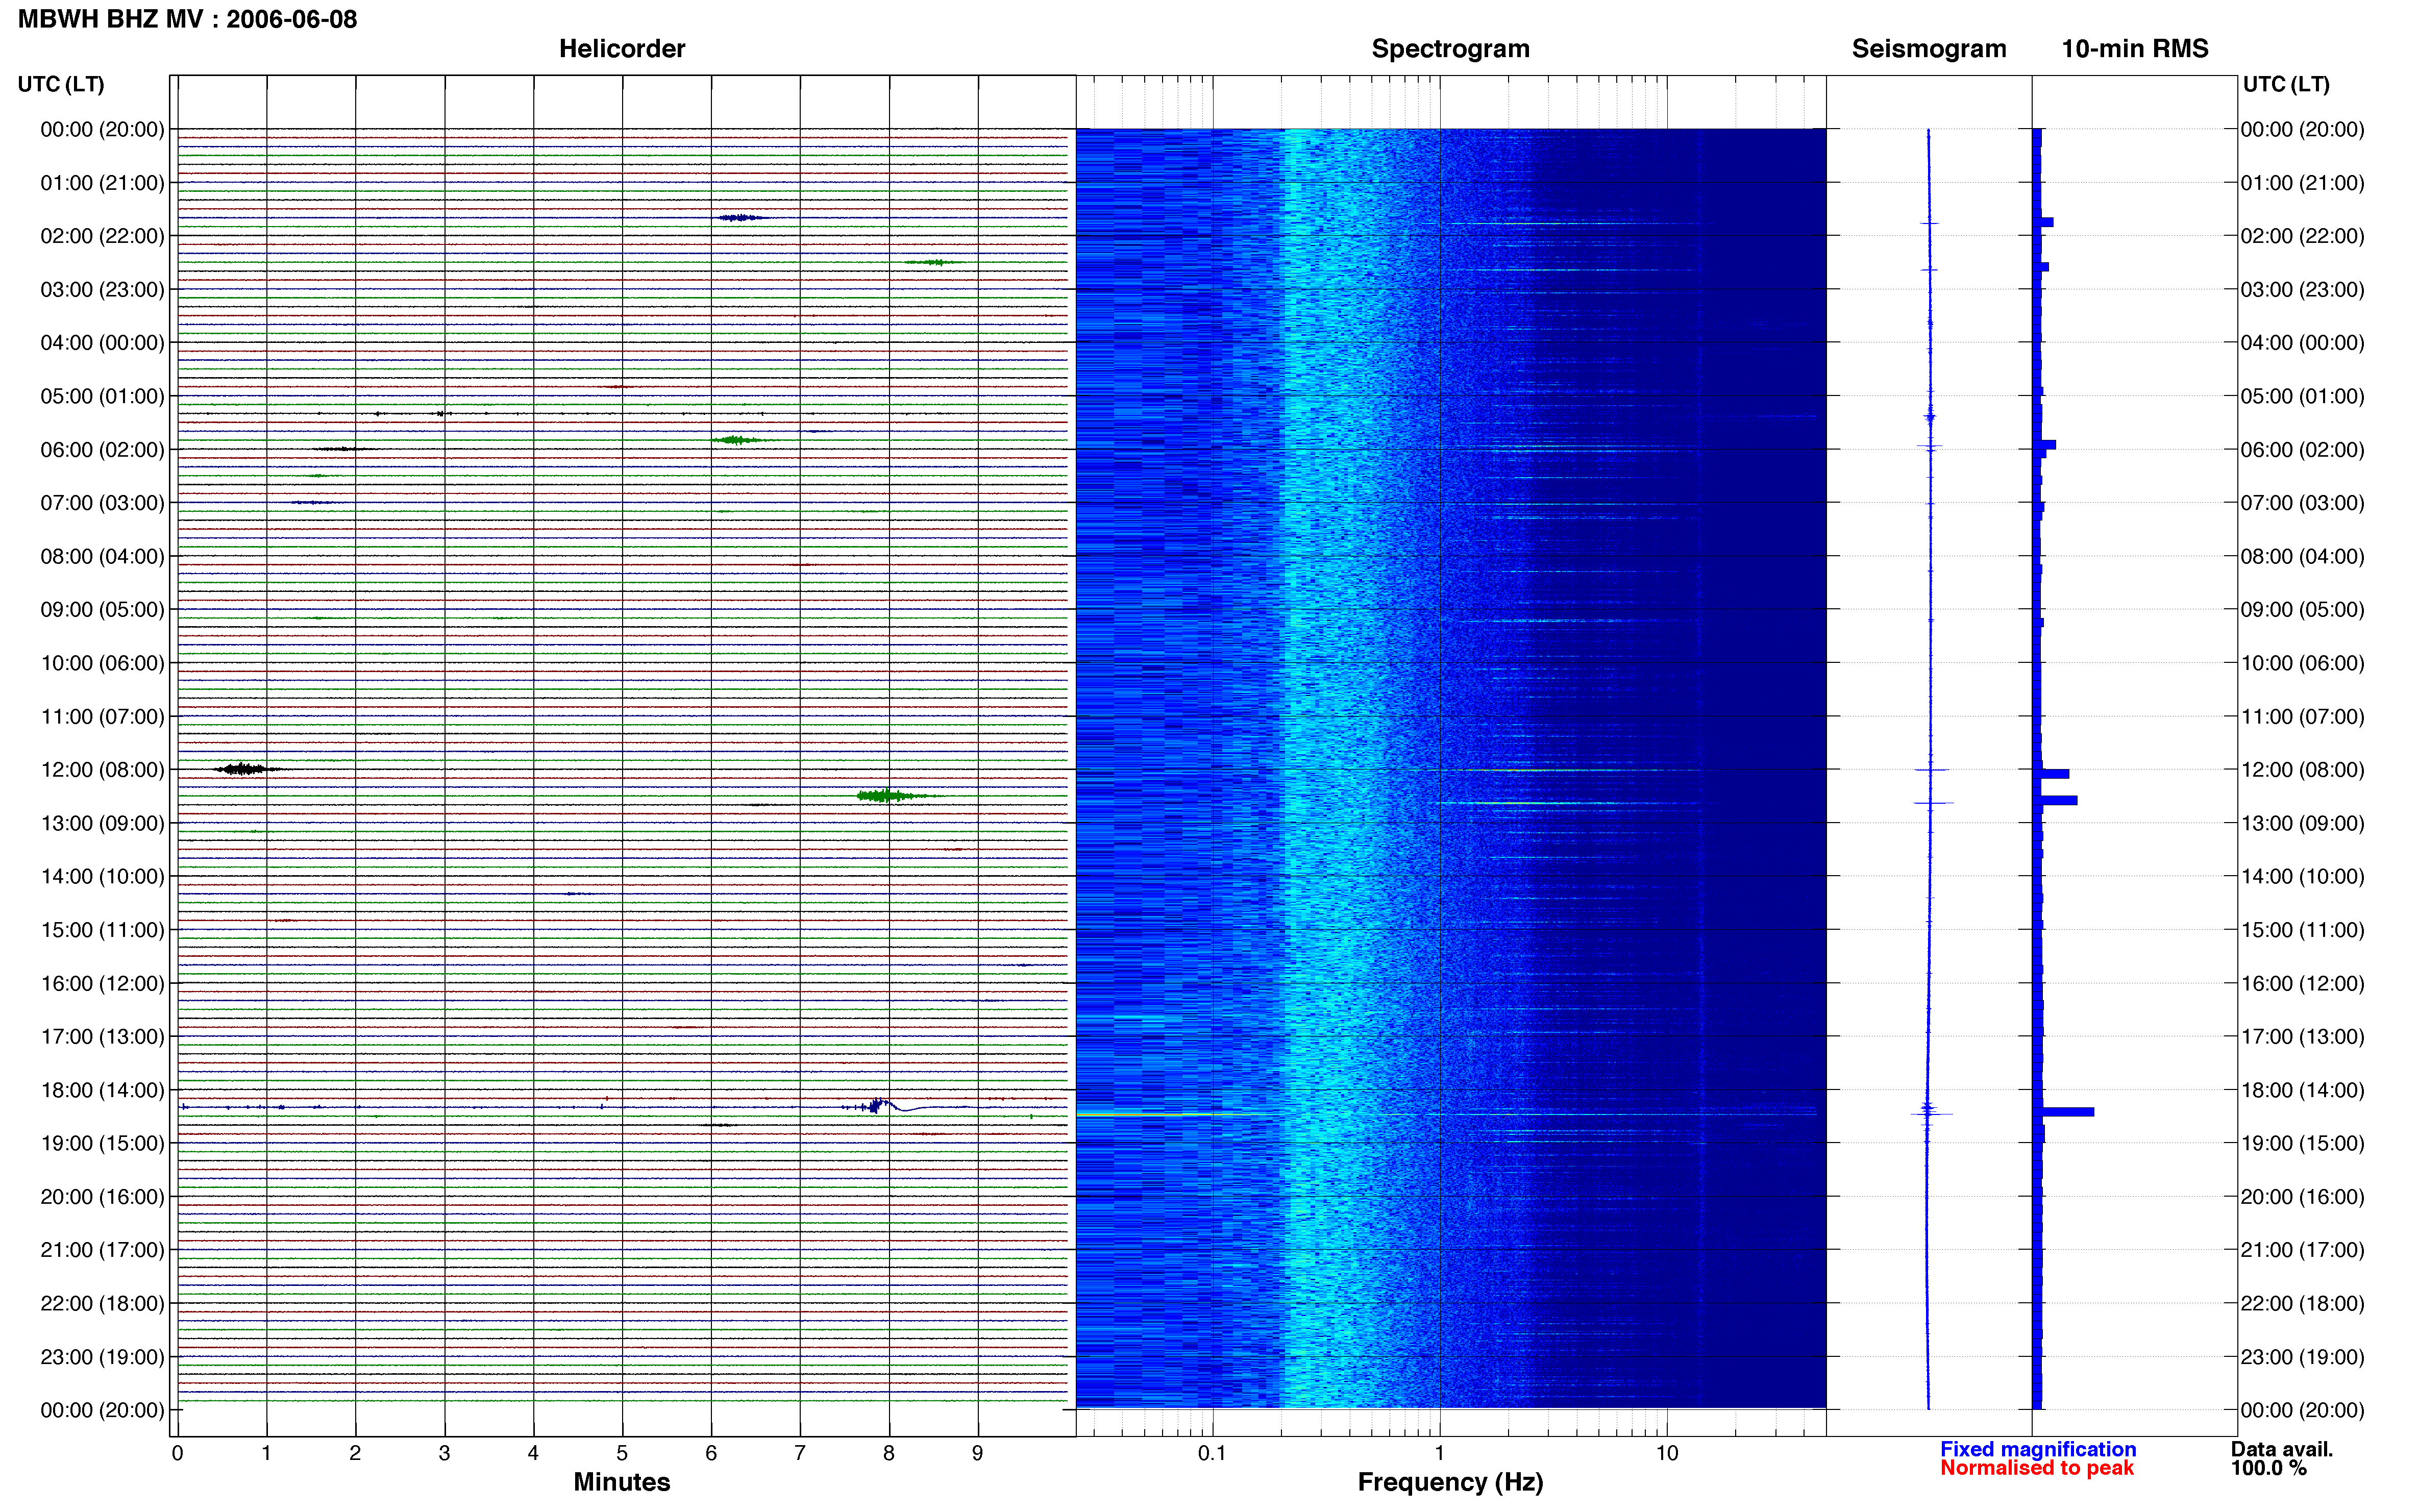Click left time label '04:00 (00:00)'
The image size is (2419, 1512).
[x=102, y=343]
